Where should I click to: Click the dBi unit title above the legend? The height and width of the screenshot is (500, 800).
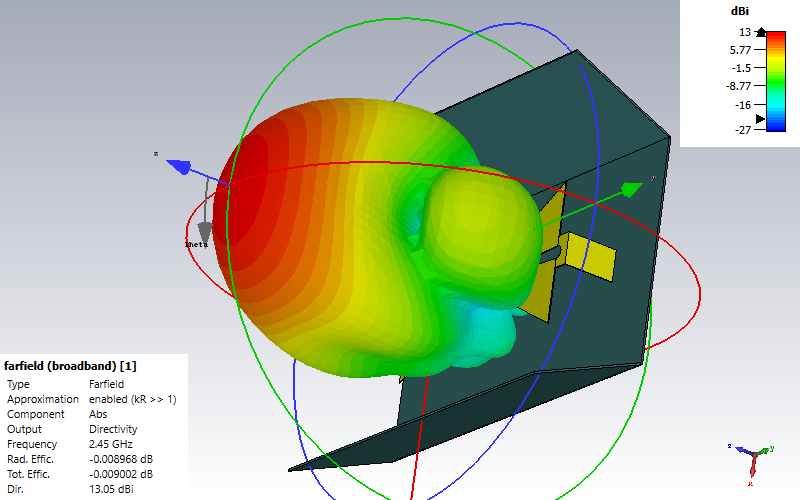click(x=740, y=11)
